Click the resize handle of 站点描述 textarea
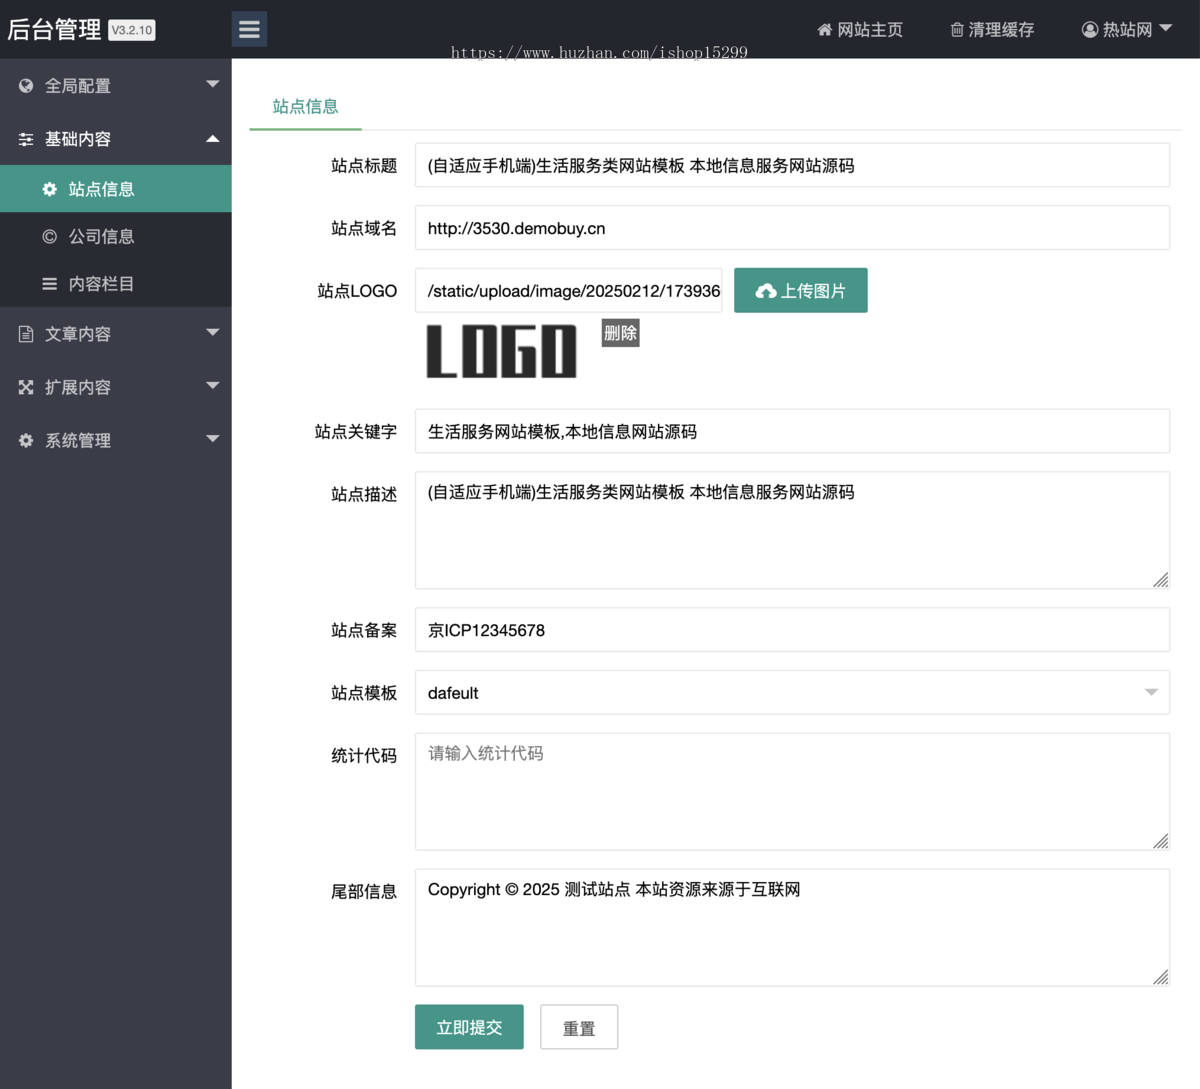Viewport: 1200px width, 1089px height. tap(1160, 580)
